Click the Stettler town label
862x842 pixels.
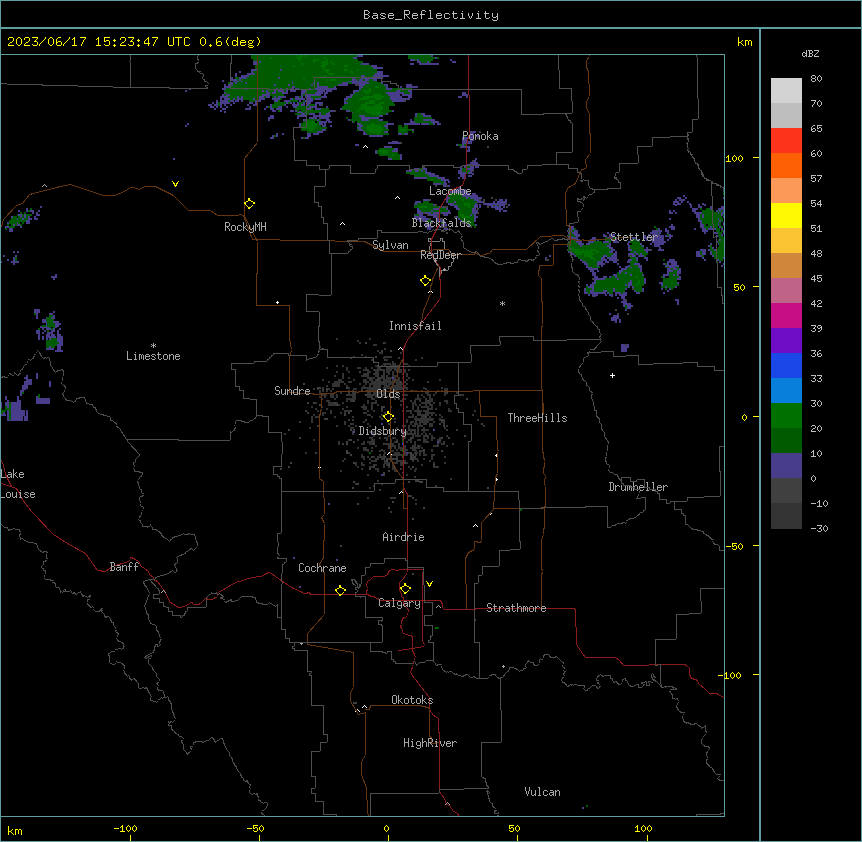pyautogui.click(x=634, y=237)
